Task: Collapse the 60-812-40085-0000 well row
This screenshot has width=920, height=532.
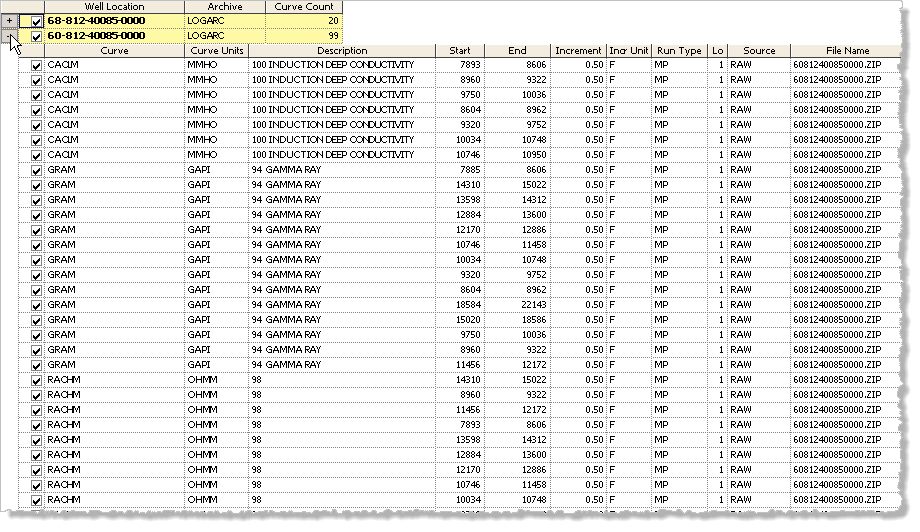Action: coord(10,36)
